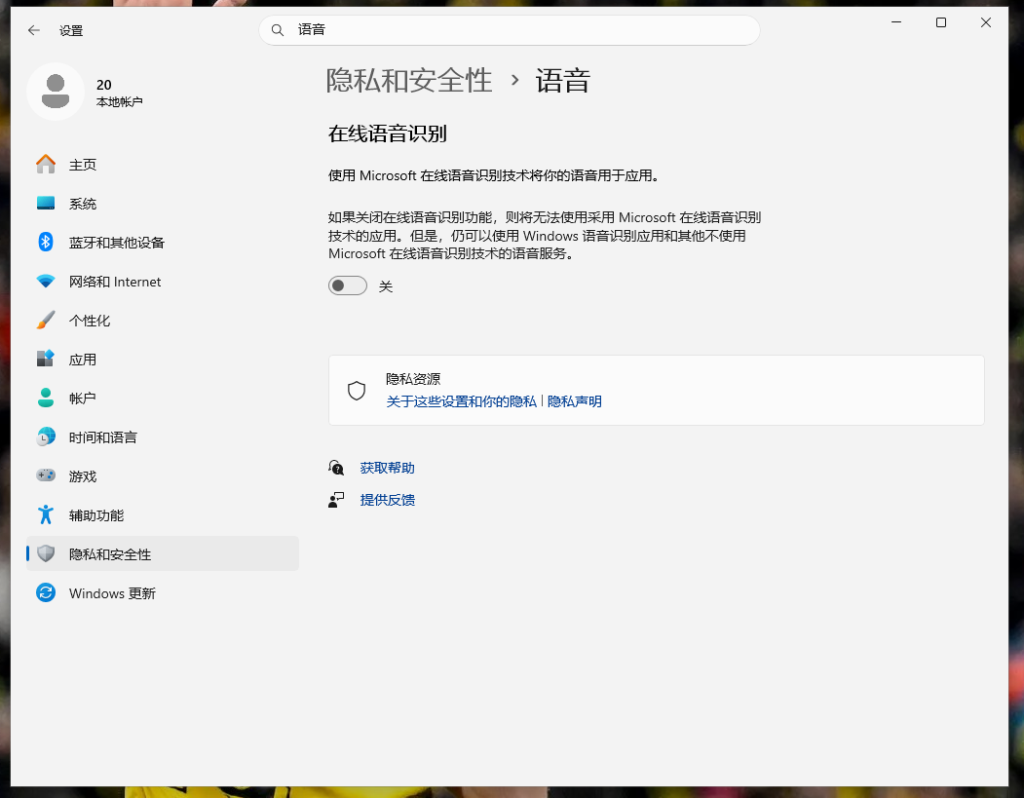Viewport: 1024px width, 798px height.
Task: Click the Bluetooth icon in sidebar
Action: [x=46, y=242]
